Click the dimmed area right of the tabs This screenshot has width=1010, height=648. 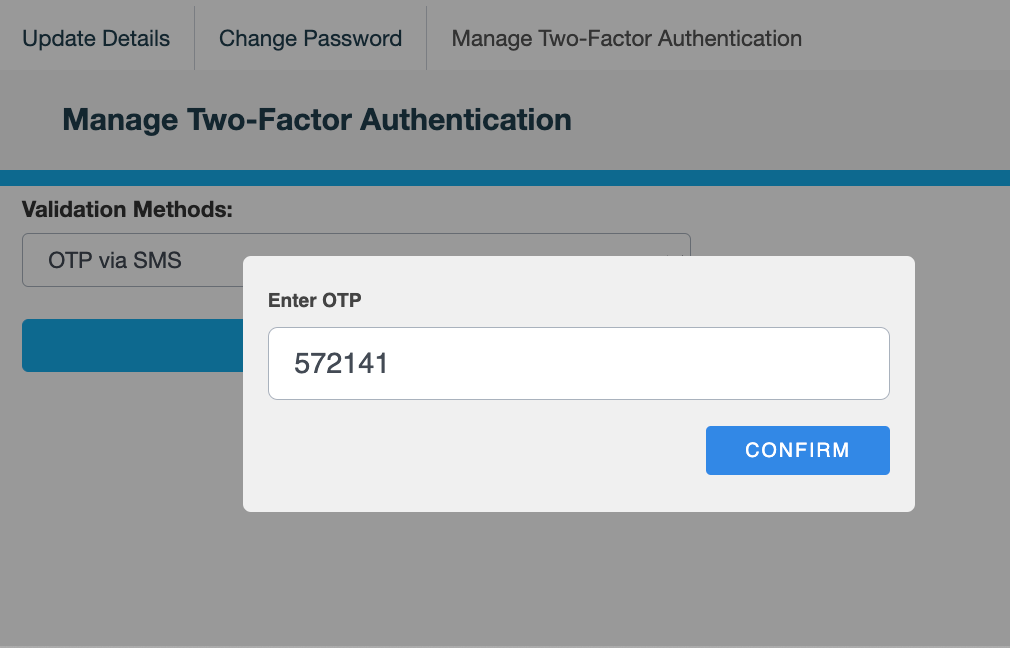[910, 38]
